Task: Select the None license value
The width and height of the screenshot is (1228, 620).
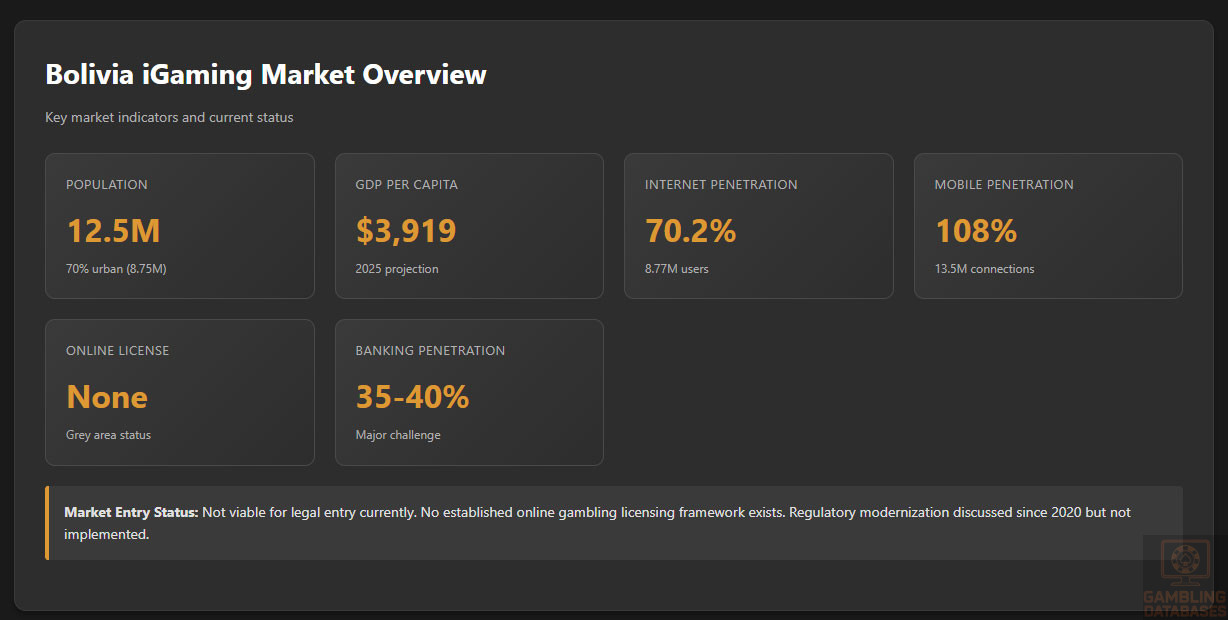Action: [107, 397]
